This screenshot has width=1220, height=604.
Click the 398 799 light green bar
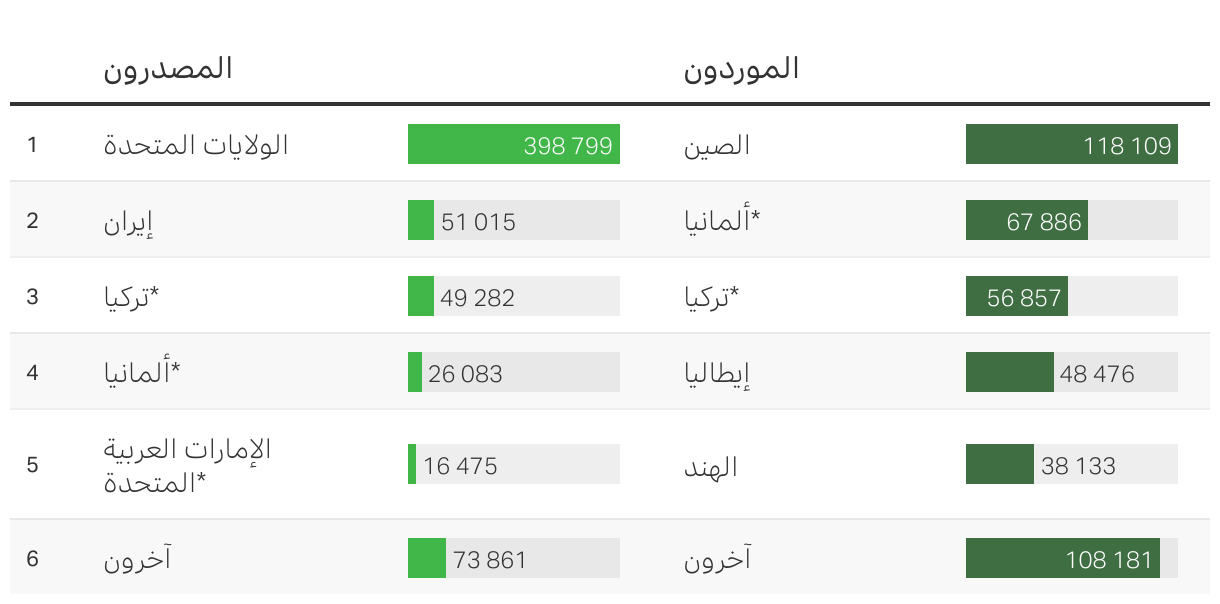pos(514,144)
